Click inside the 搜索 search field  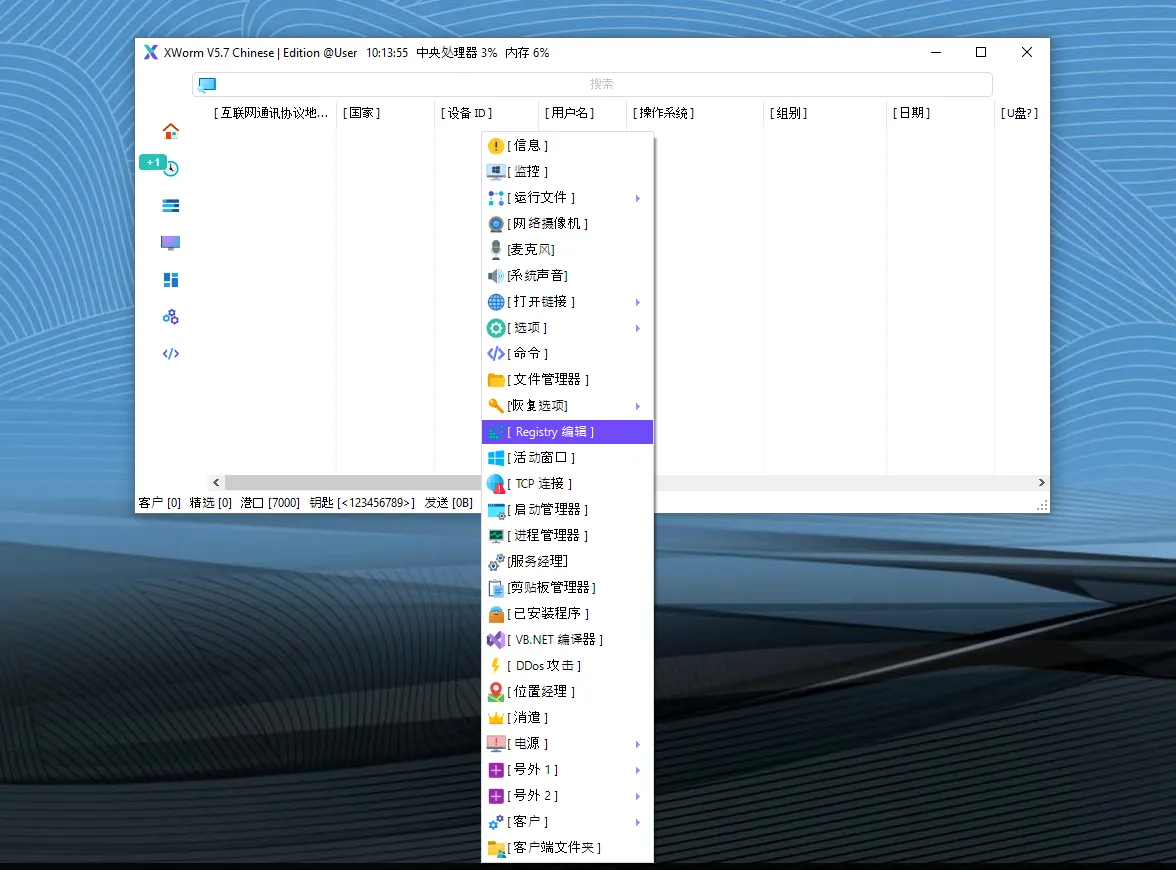[600, 85]
